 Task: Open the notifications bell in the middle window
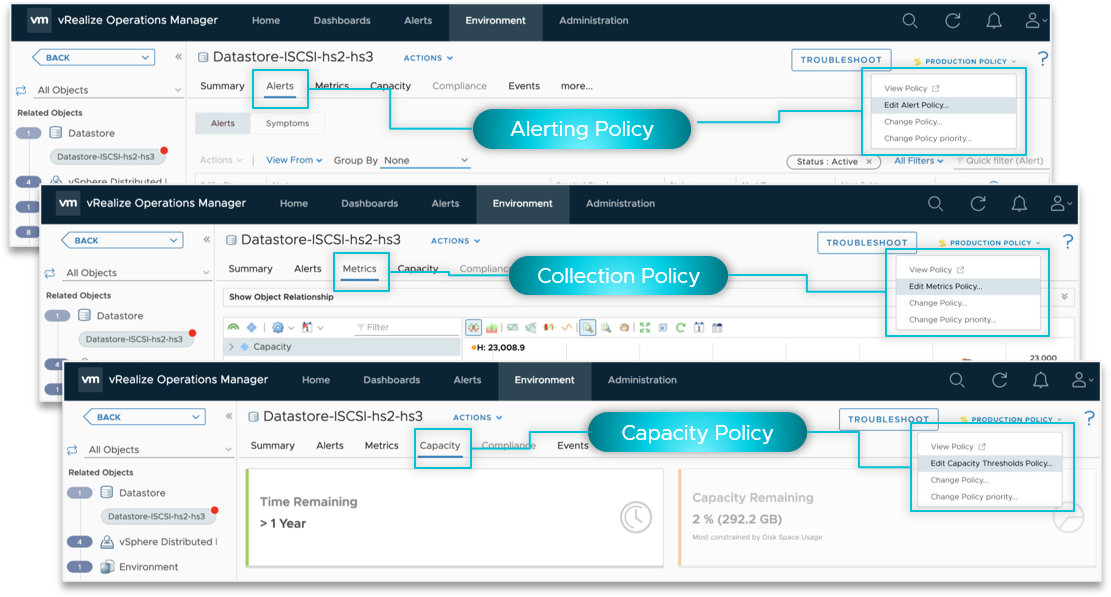[1019, 204]
